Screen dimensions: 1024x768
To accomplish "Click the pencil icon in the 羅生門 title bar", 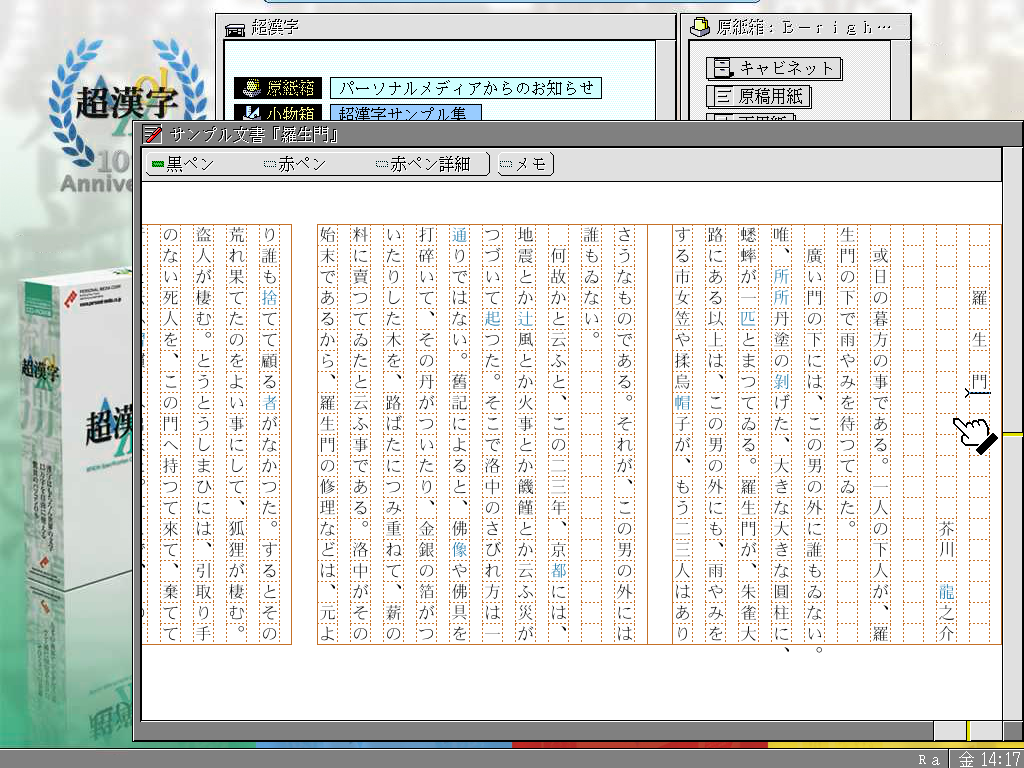I will 152,134.
